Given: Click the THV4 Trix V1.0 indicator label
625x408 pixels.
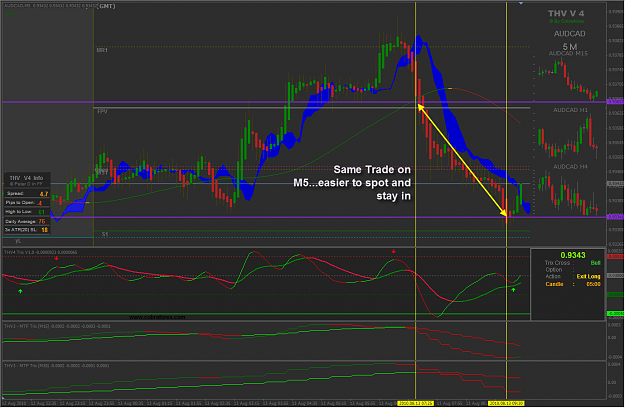Looking at the screenshot, I should (x=40, y=252).
